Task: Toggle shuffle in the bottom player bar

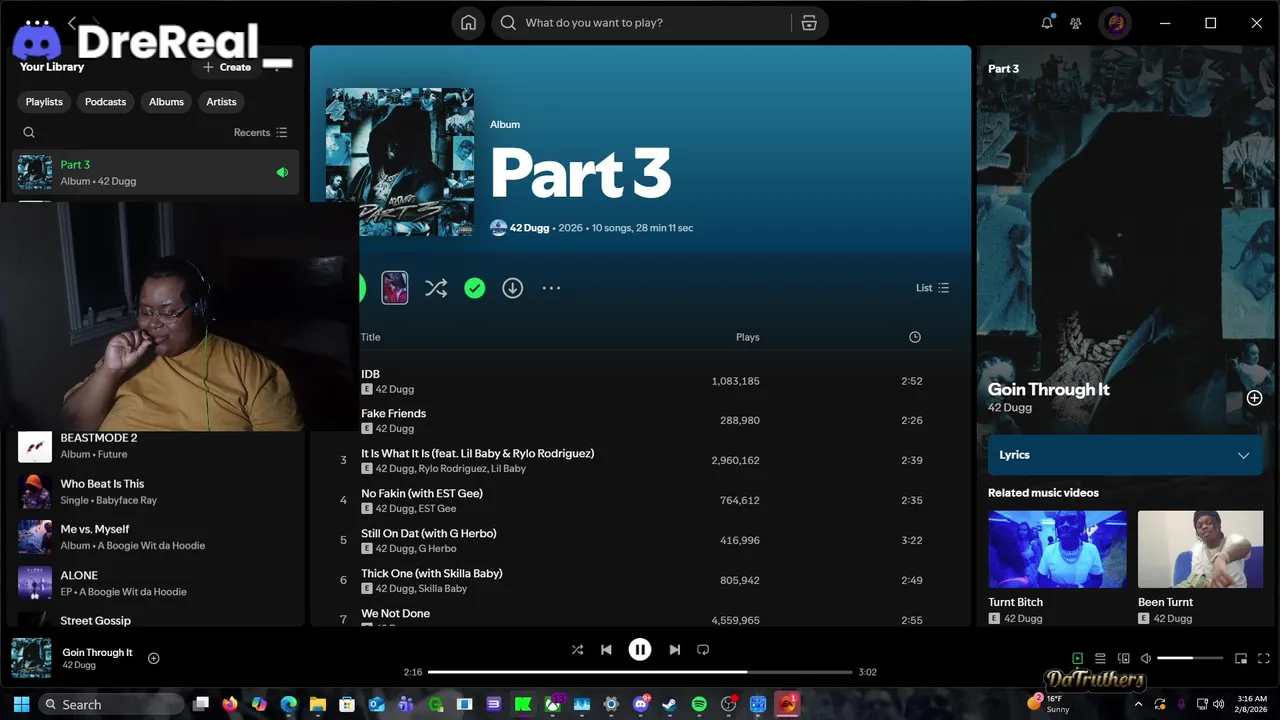Action: tap(577, 649)
